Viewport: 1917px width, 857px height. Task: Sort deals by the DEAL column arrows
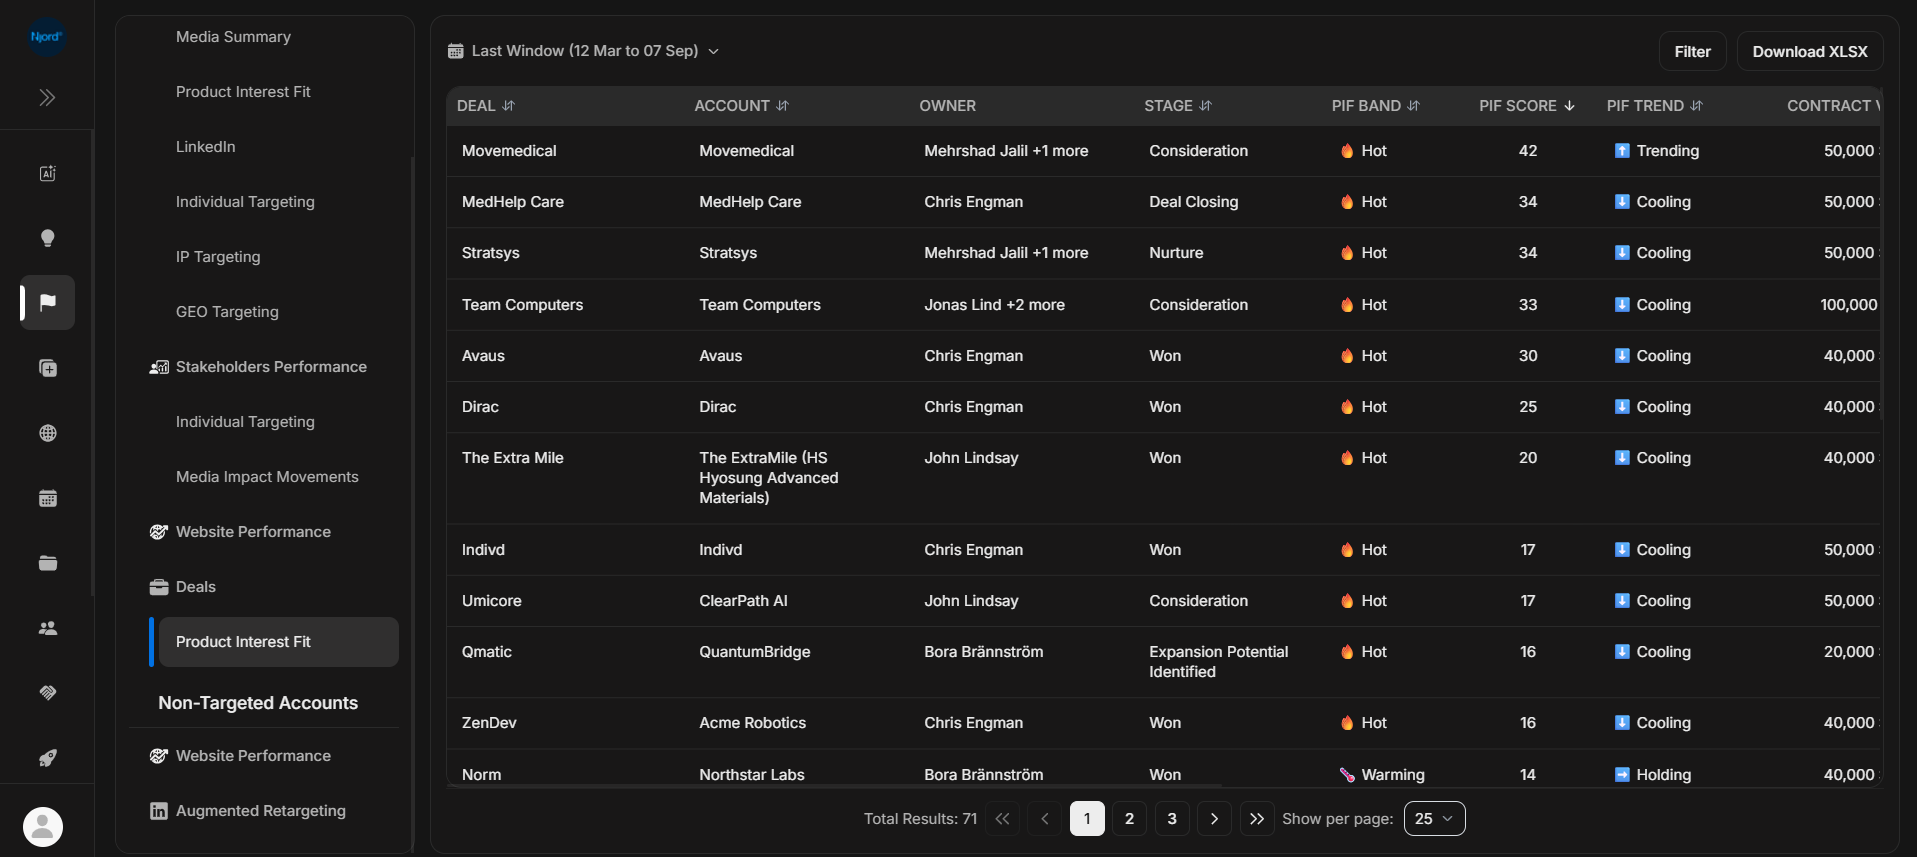(x=508, y=106)
